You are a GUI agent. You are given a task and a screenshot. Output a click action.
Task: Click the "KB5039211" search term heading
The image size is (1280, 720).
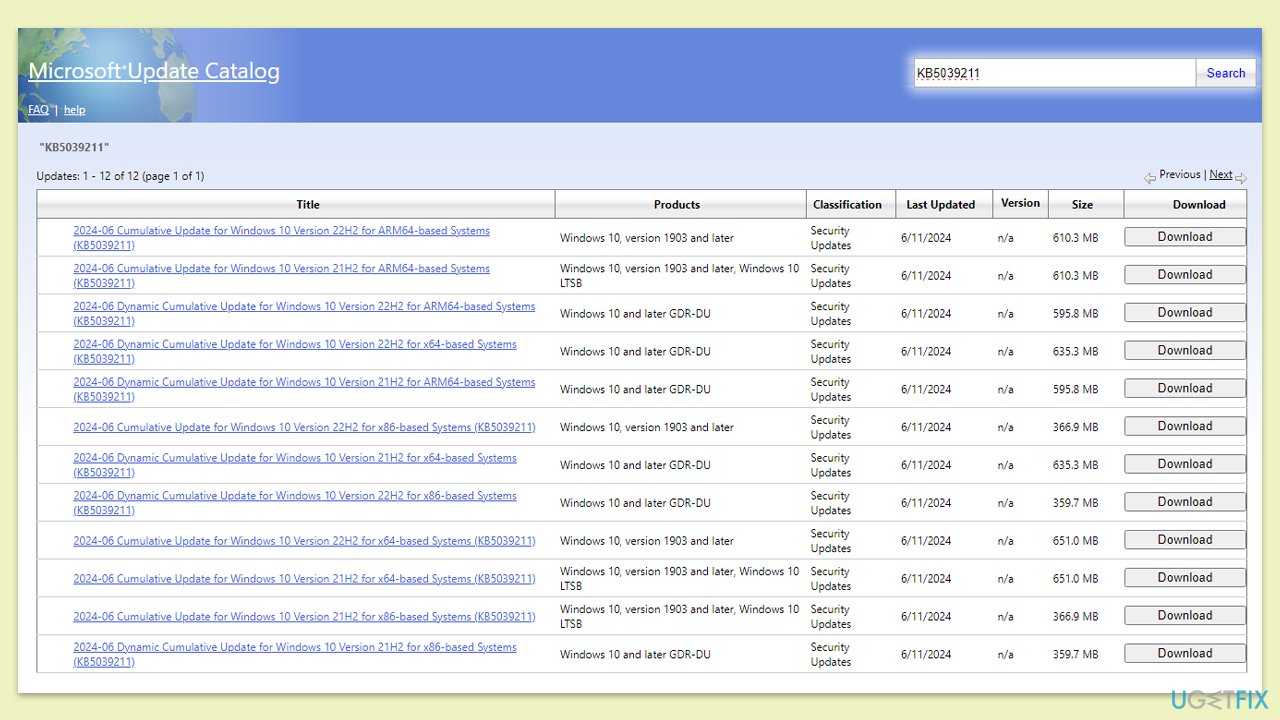pyautogui.click(x=74, y=147)
